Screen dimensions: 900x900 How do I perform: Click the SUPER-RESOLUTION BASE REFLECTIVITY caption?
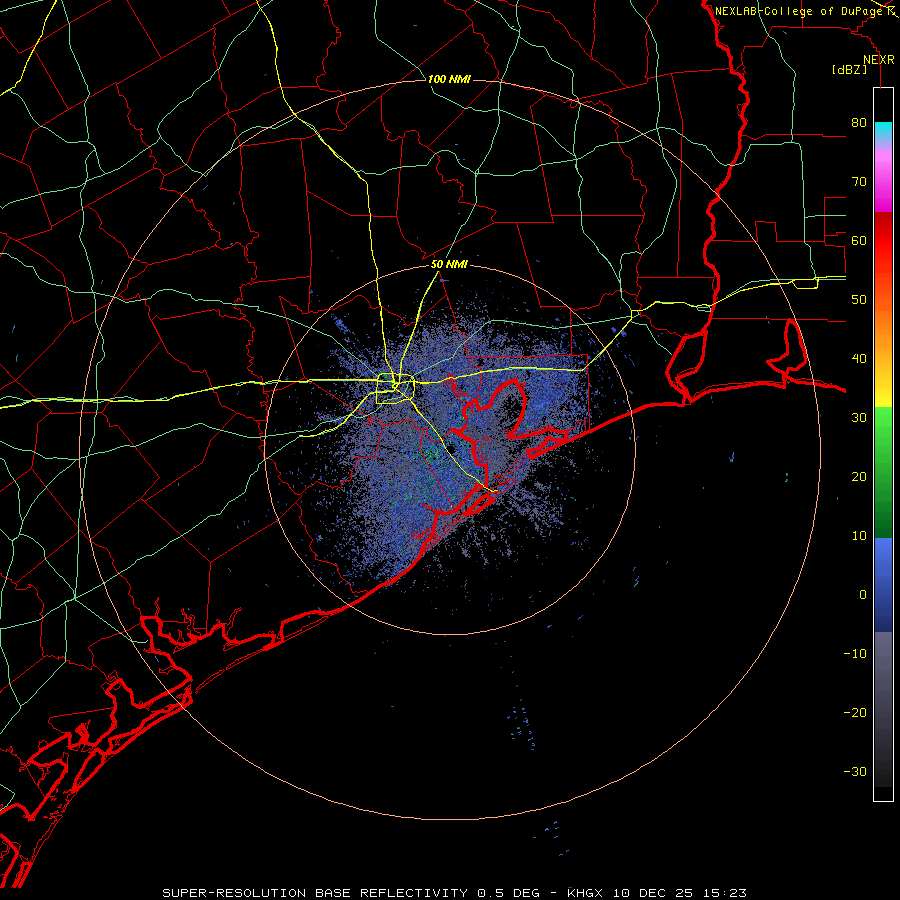pyautogui.click(x=315, y=893)
